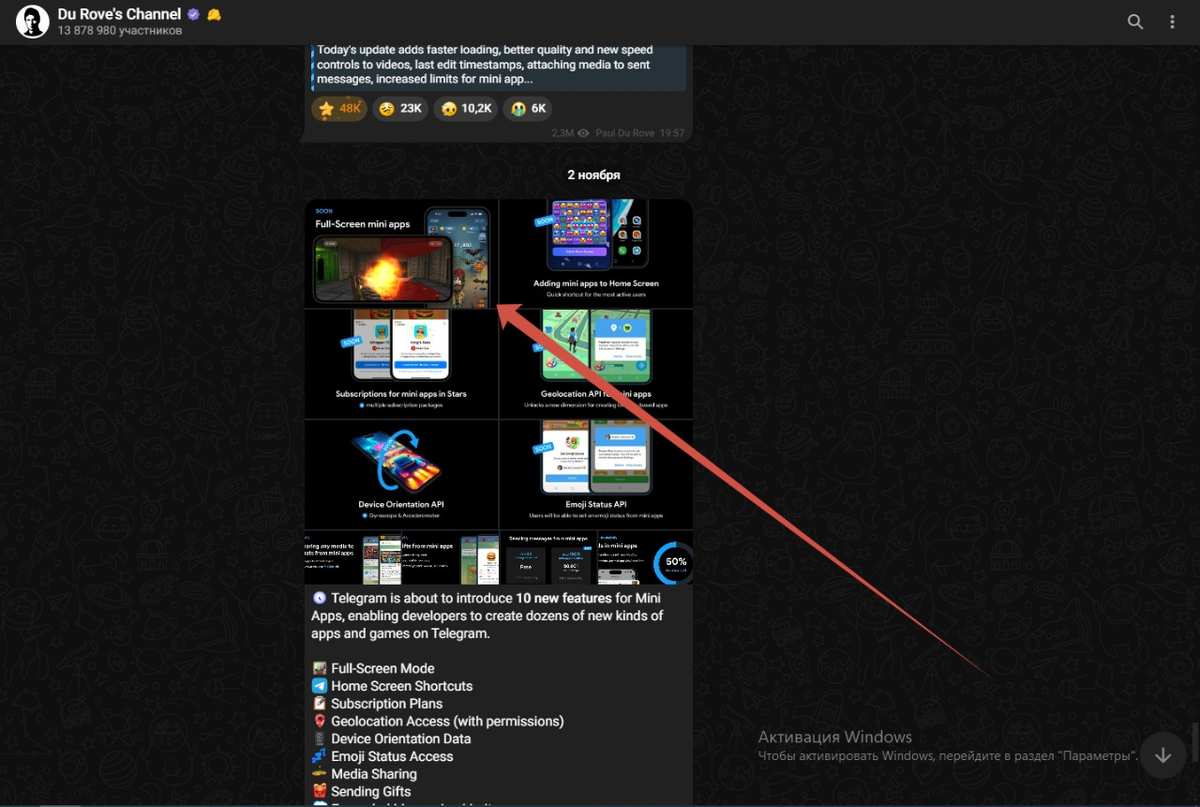Image resolution: width=1200 pixels, height=807 pixels.
Task: Open the Gifts from mini apps image
Action: pos(450,557)
